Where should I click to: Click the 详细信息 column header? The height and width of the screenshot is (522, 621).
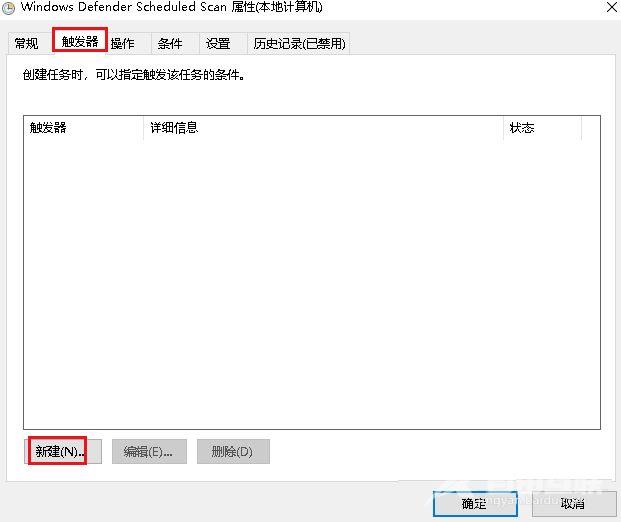323,128
